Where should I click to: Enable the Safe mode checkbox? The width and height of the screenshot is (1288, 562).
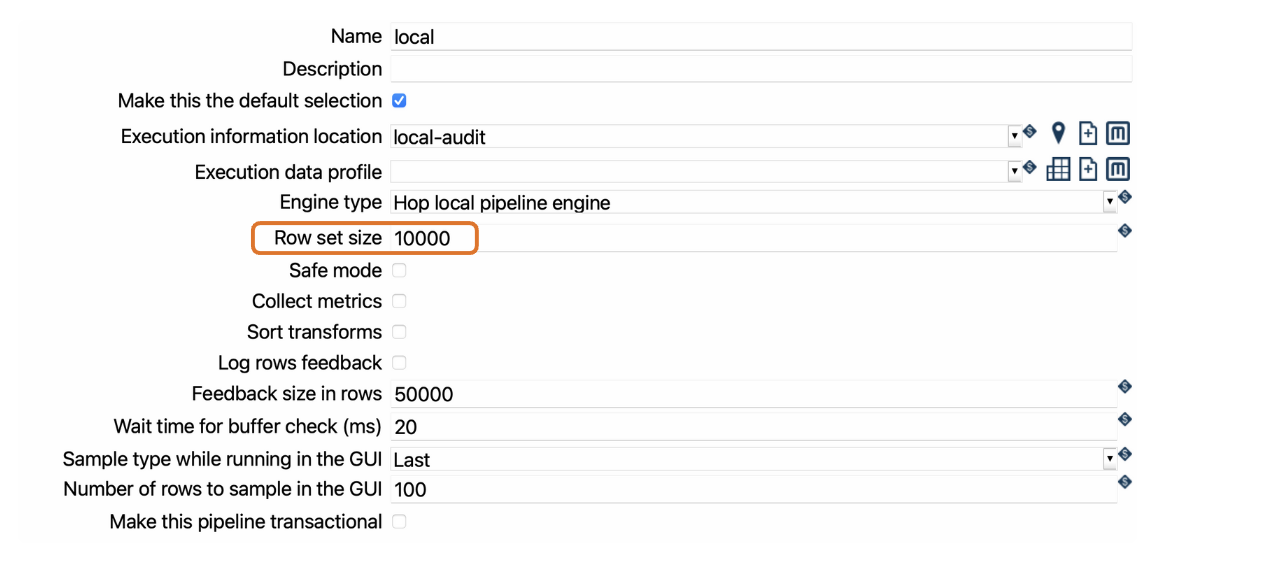tap(399, 270)
